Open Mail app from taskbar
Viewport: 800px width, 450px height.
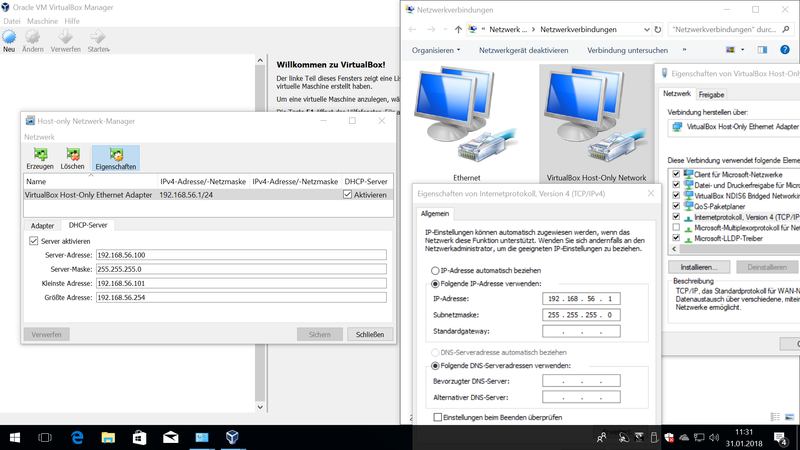click(170, 438)
